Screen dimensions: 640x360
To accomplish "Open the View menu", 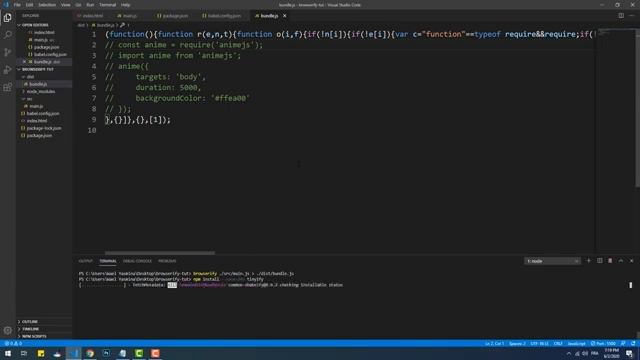I will point(65,5).
